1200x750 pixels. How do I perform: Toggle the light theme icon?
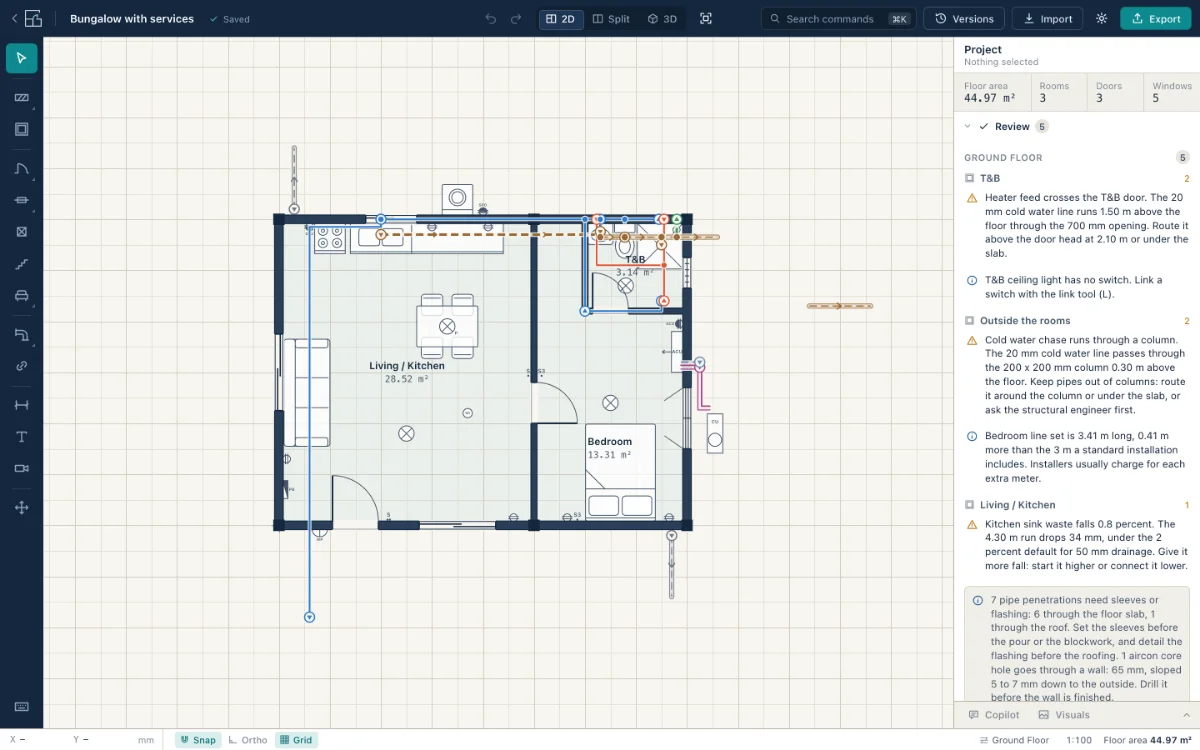click(x=1102, y=19)
